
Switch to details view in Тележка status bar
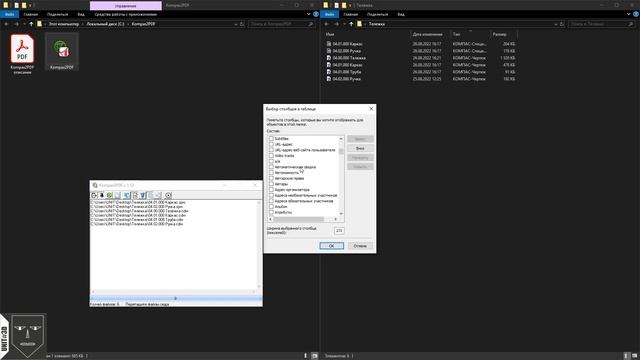coord(627,356)
